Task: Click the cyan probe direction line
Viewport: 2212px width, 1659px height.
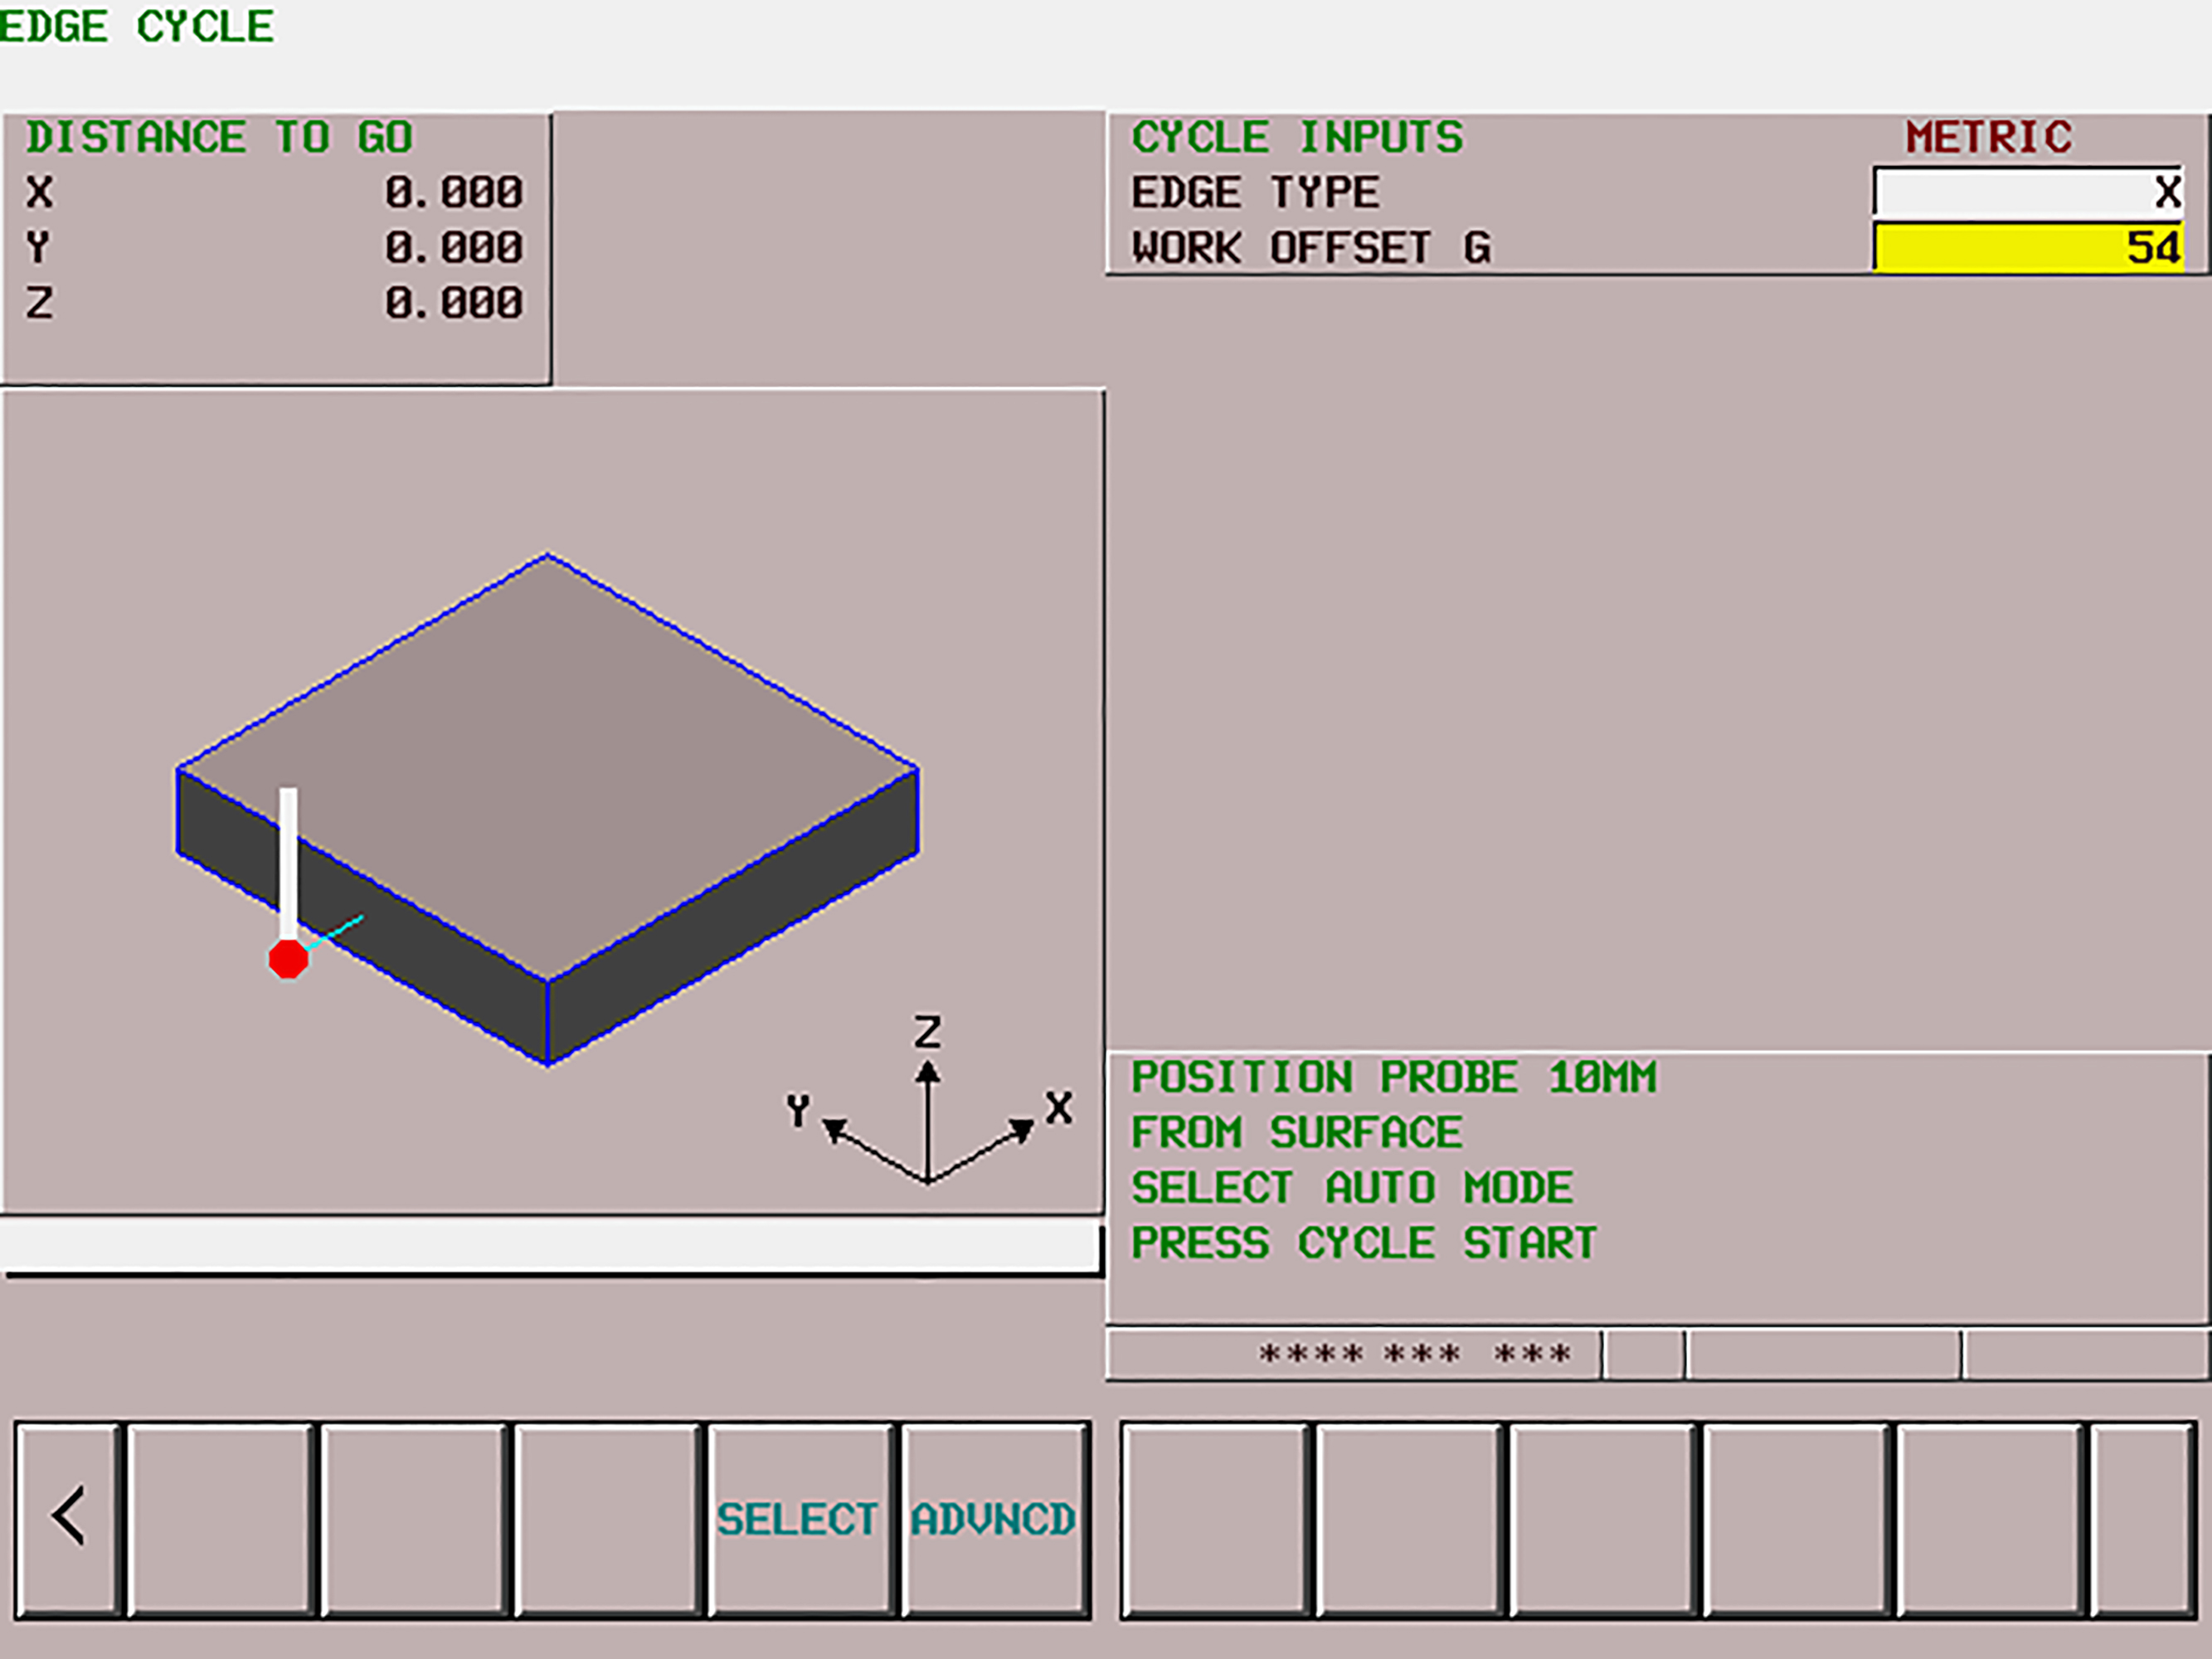Action: pos(337,931)
